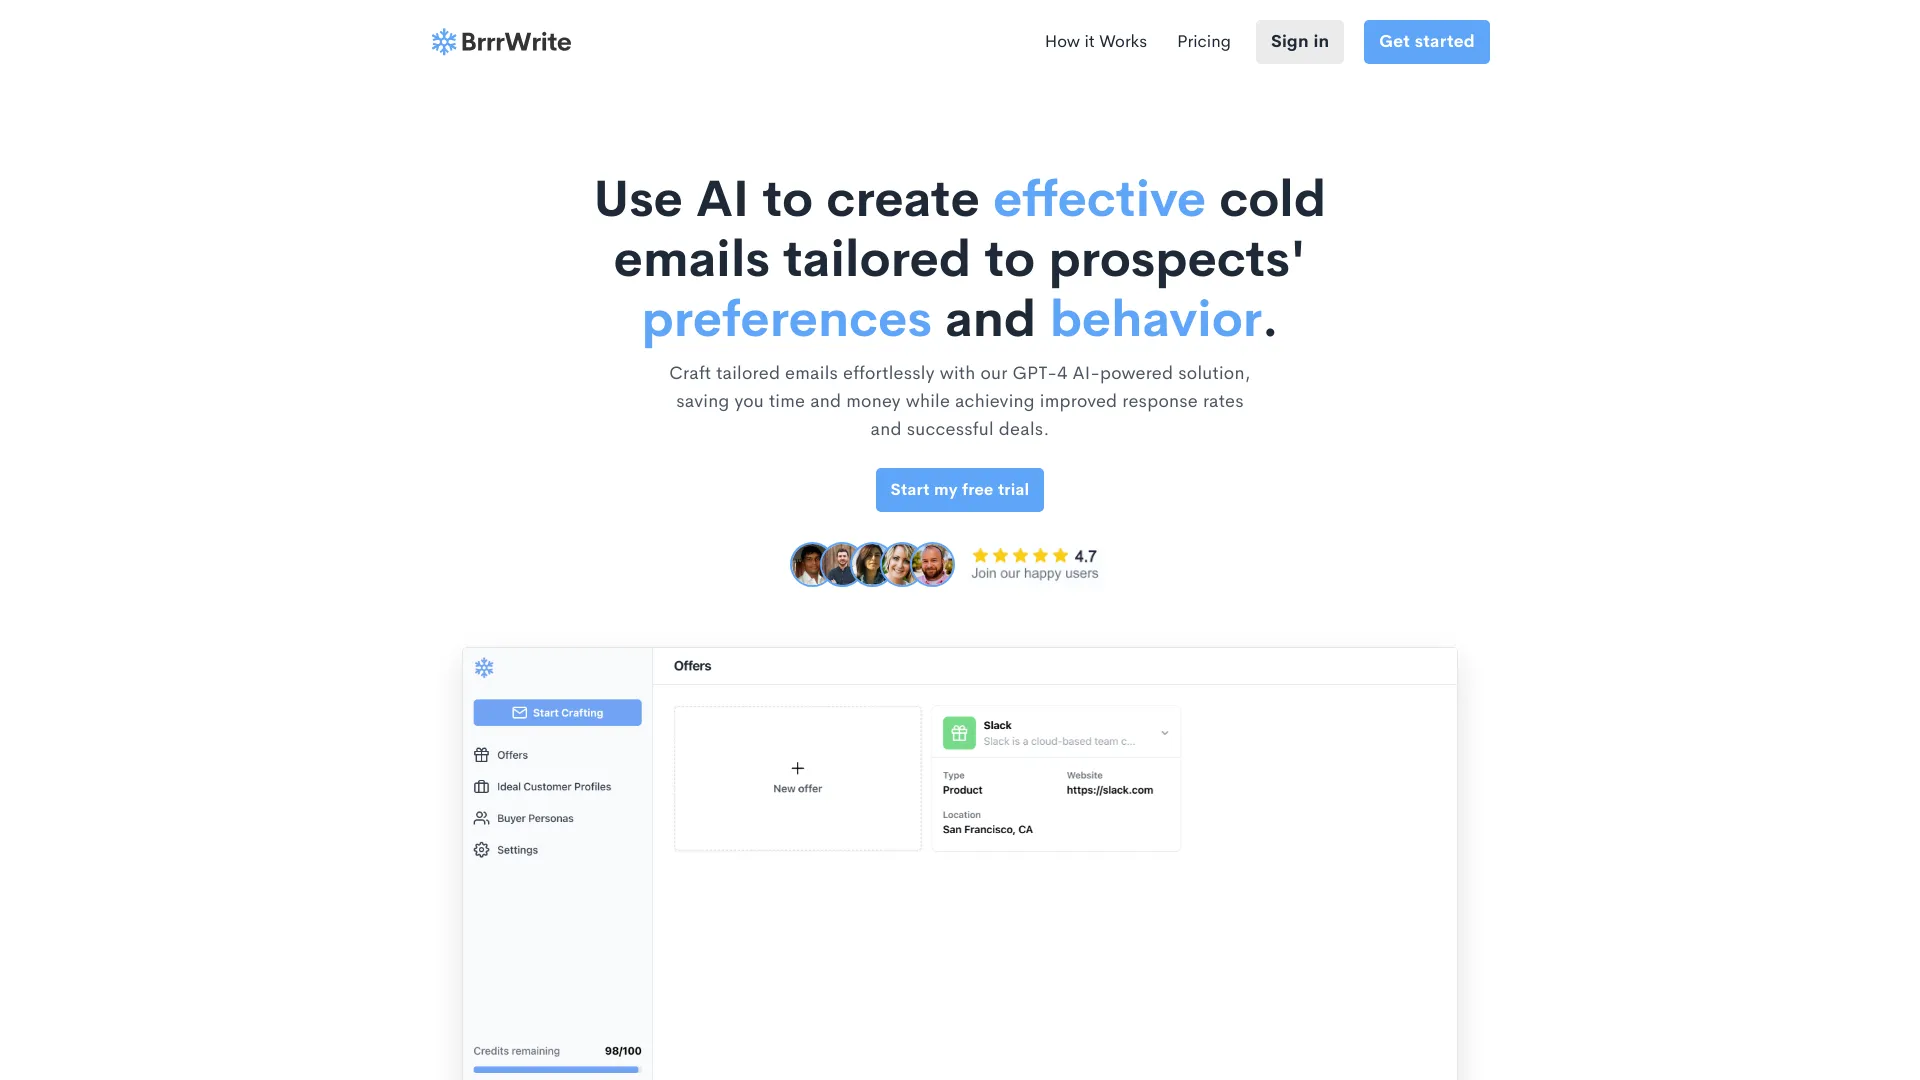Click the BrrrWrite snowflake logo icon
This screenshot has height=1080, width=1920.
[x=443, y=41]
